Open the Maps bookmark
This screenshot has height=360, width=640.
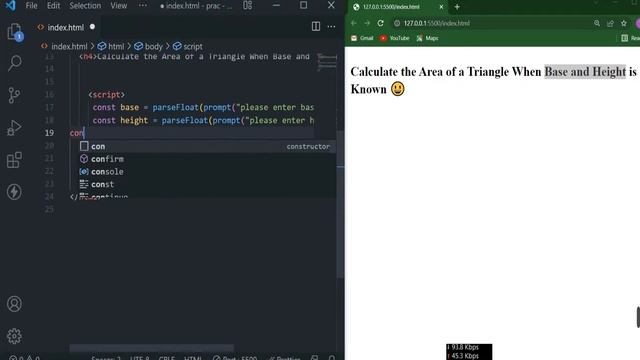pos(427,38)
